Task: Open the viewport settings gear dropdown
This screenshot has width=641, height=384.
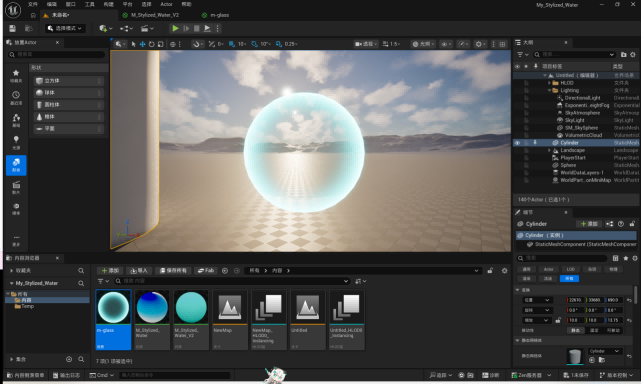Action: [x=480, y=44]
